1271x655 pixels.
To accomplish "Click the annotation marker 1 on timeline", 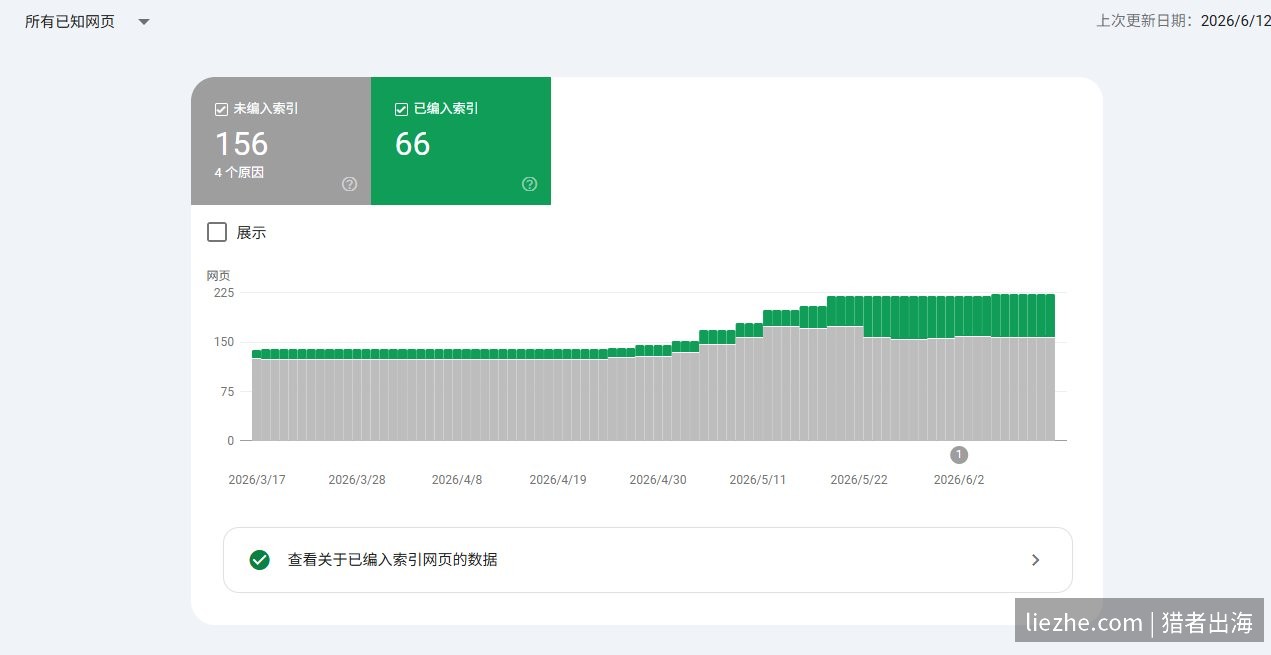I will click(x=959, y=455).
